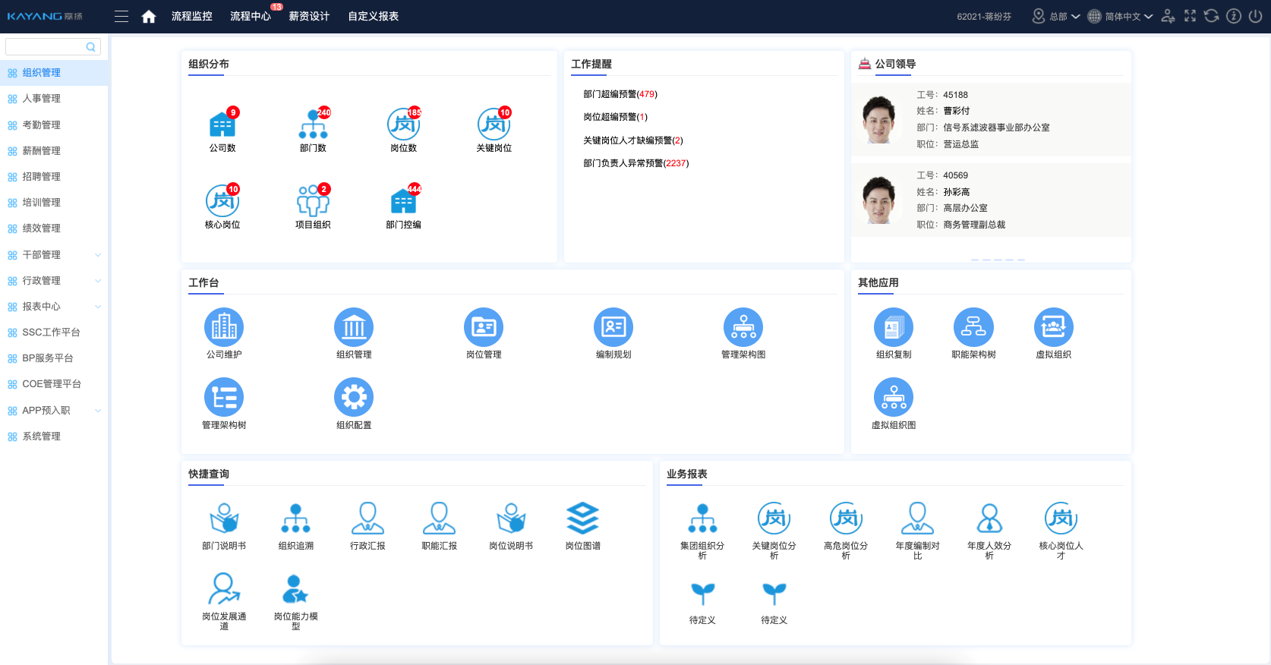Open the 编制规划 workbench icon
Screen dimensions: 1271x665
tap(613, 327)
